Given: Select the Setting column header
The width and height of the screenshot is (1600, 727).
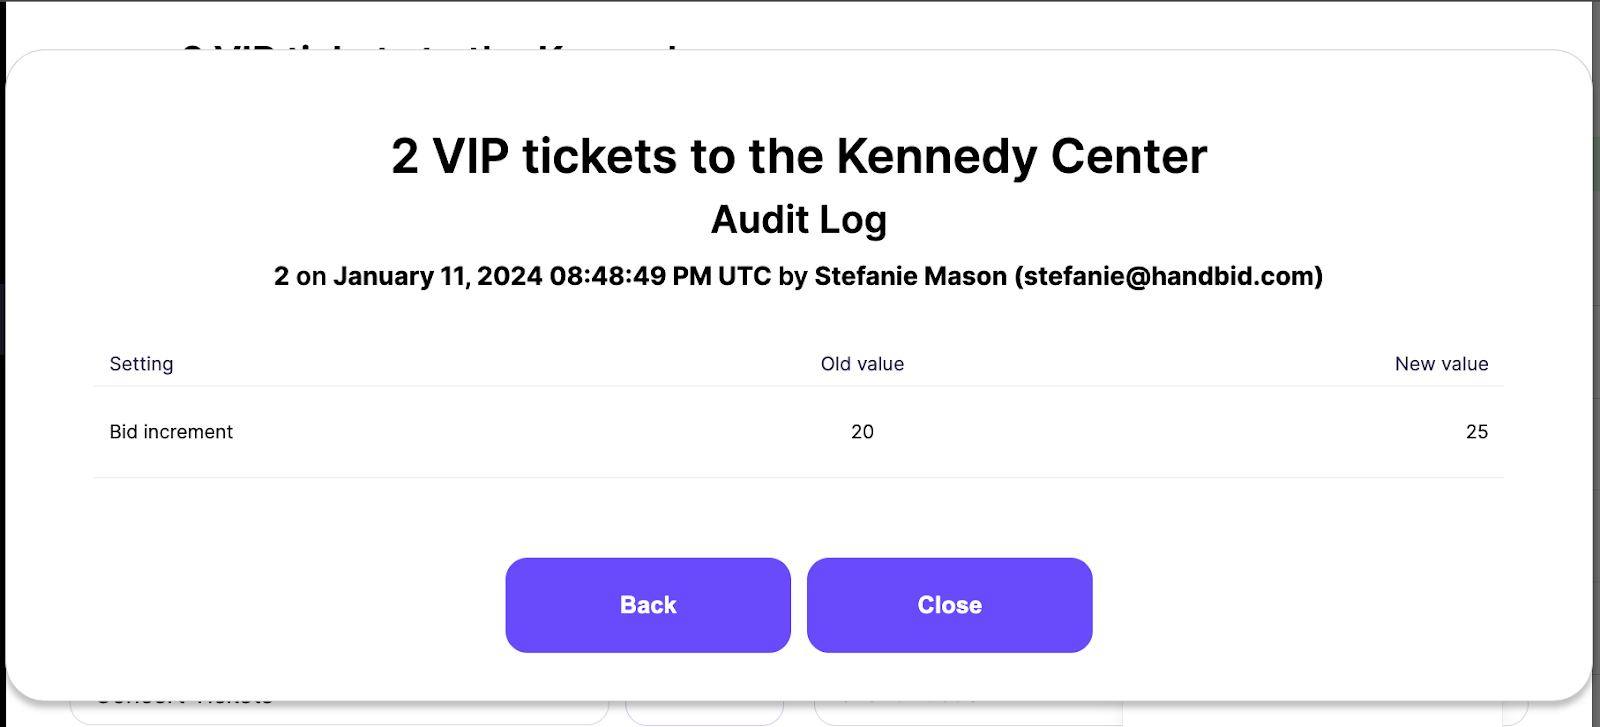Looking at the screenshot, I should tap(141, 364).
